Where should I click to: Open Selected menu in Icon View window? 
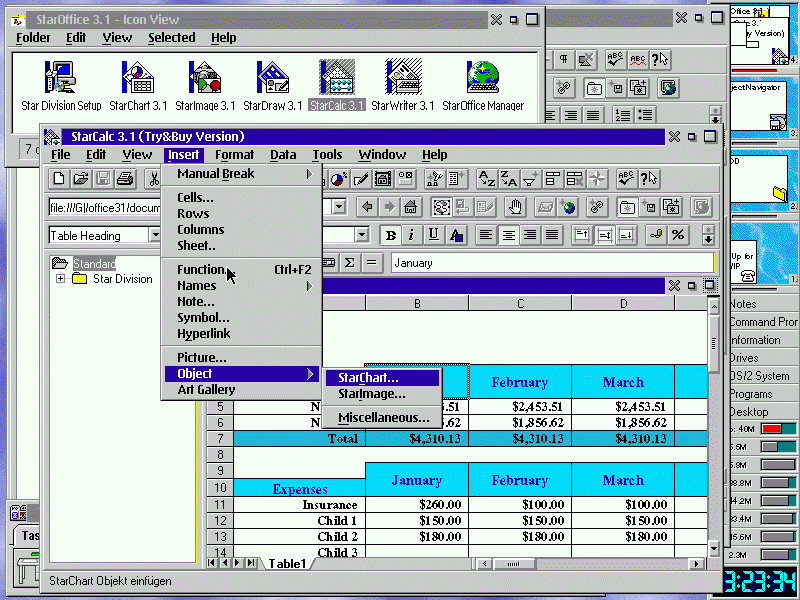tap(172, 38)
